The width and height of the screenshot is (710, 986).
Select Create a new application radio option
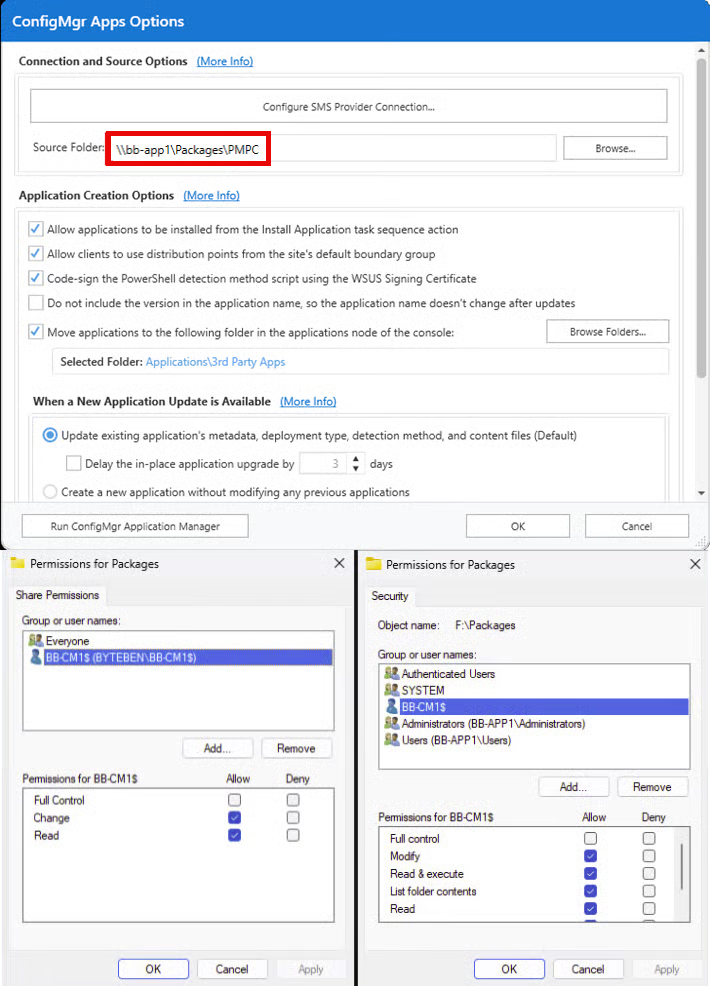point(50,492)
